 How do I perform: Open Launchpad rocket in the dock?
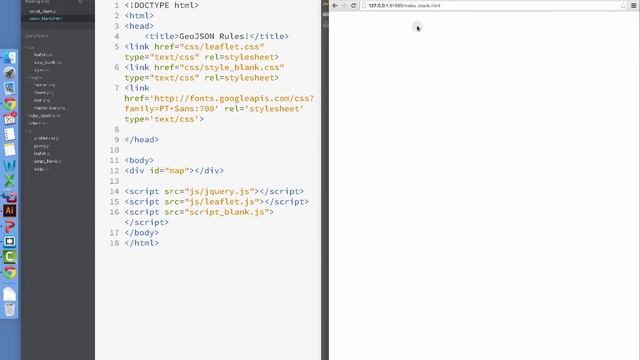[x=9, y=73]
